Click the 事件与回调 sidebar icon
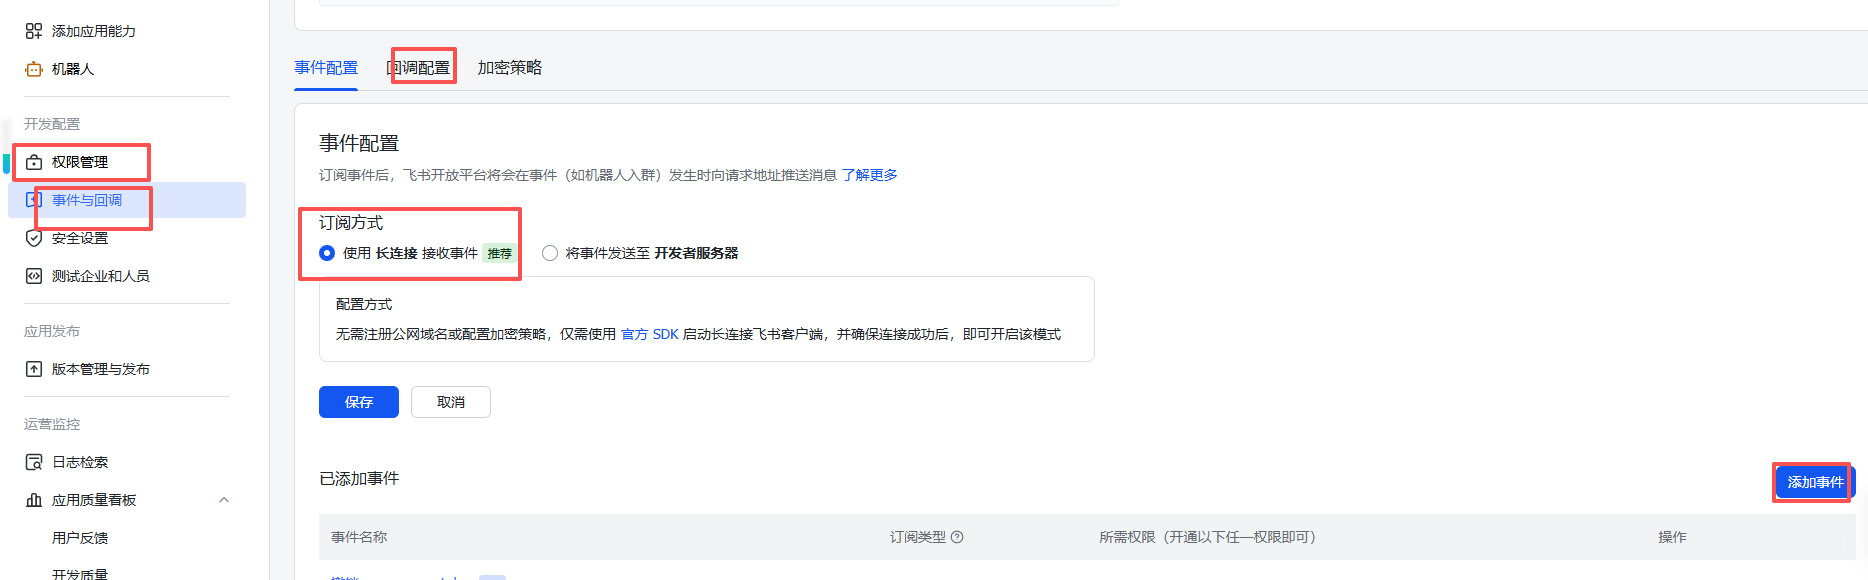This screenshot has width=1868, height=580. pos(34,200)
